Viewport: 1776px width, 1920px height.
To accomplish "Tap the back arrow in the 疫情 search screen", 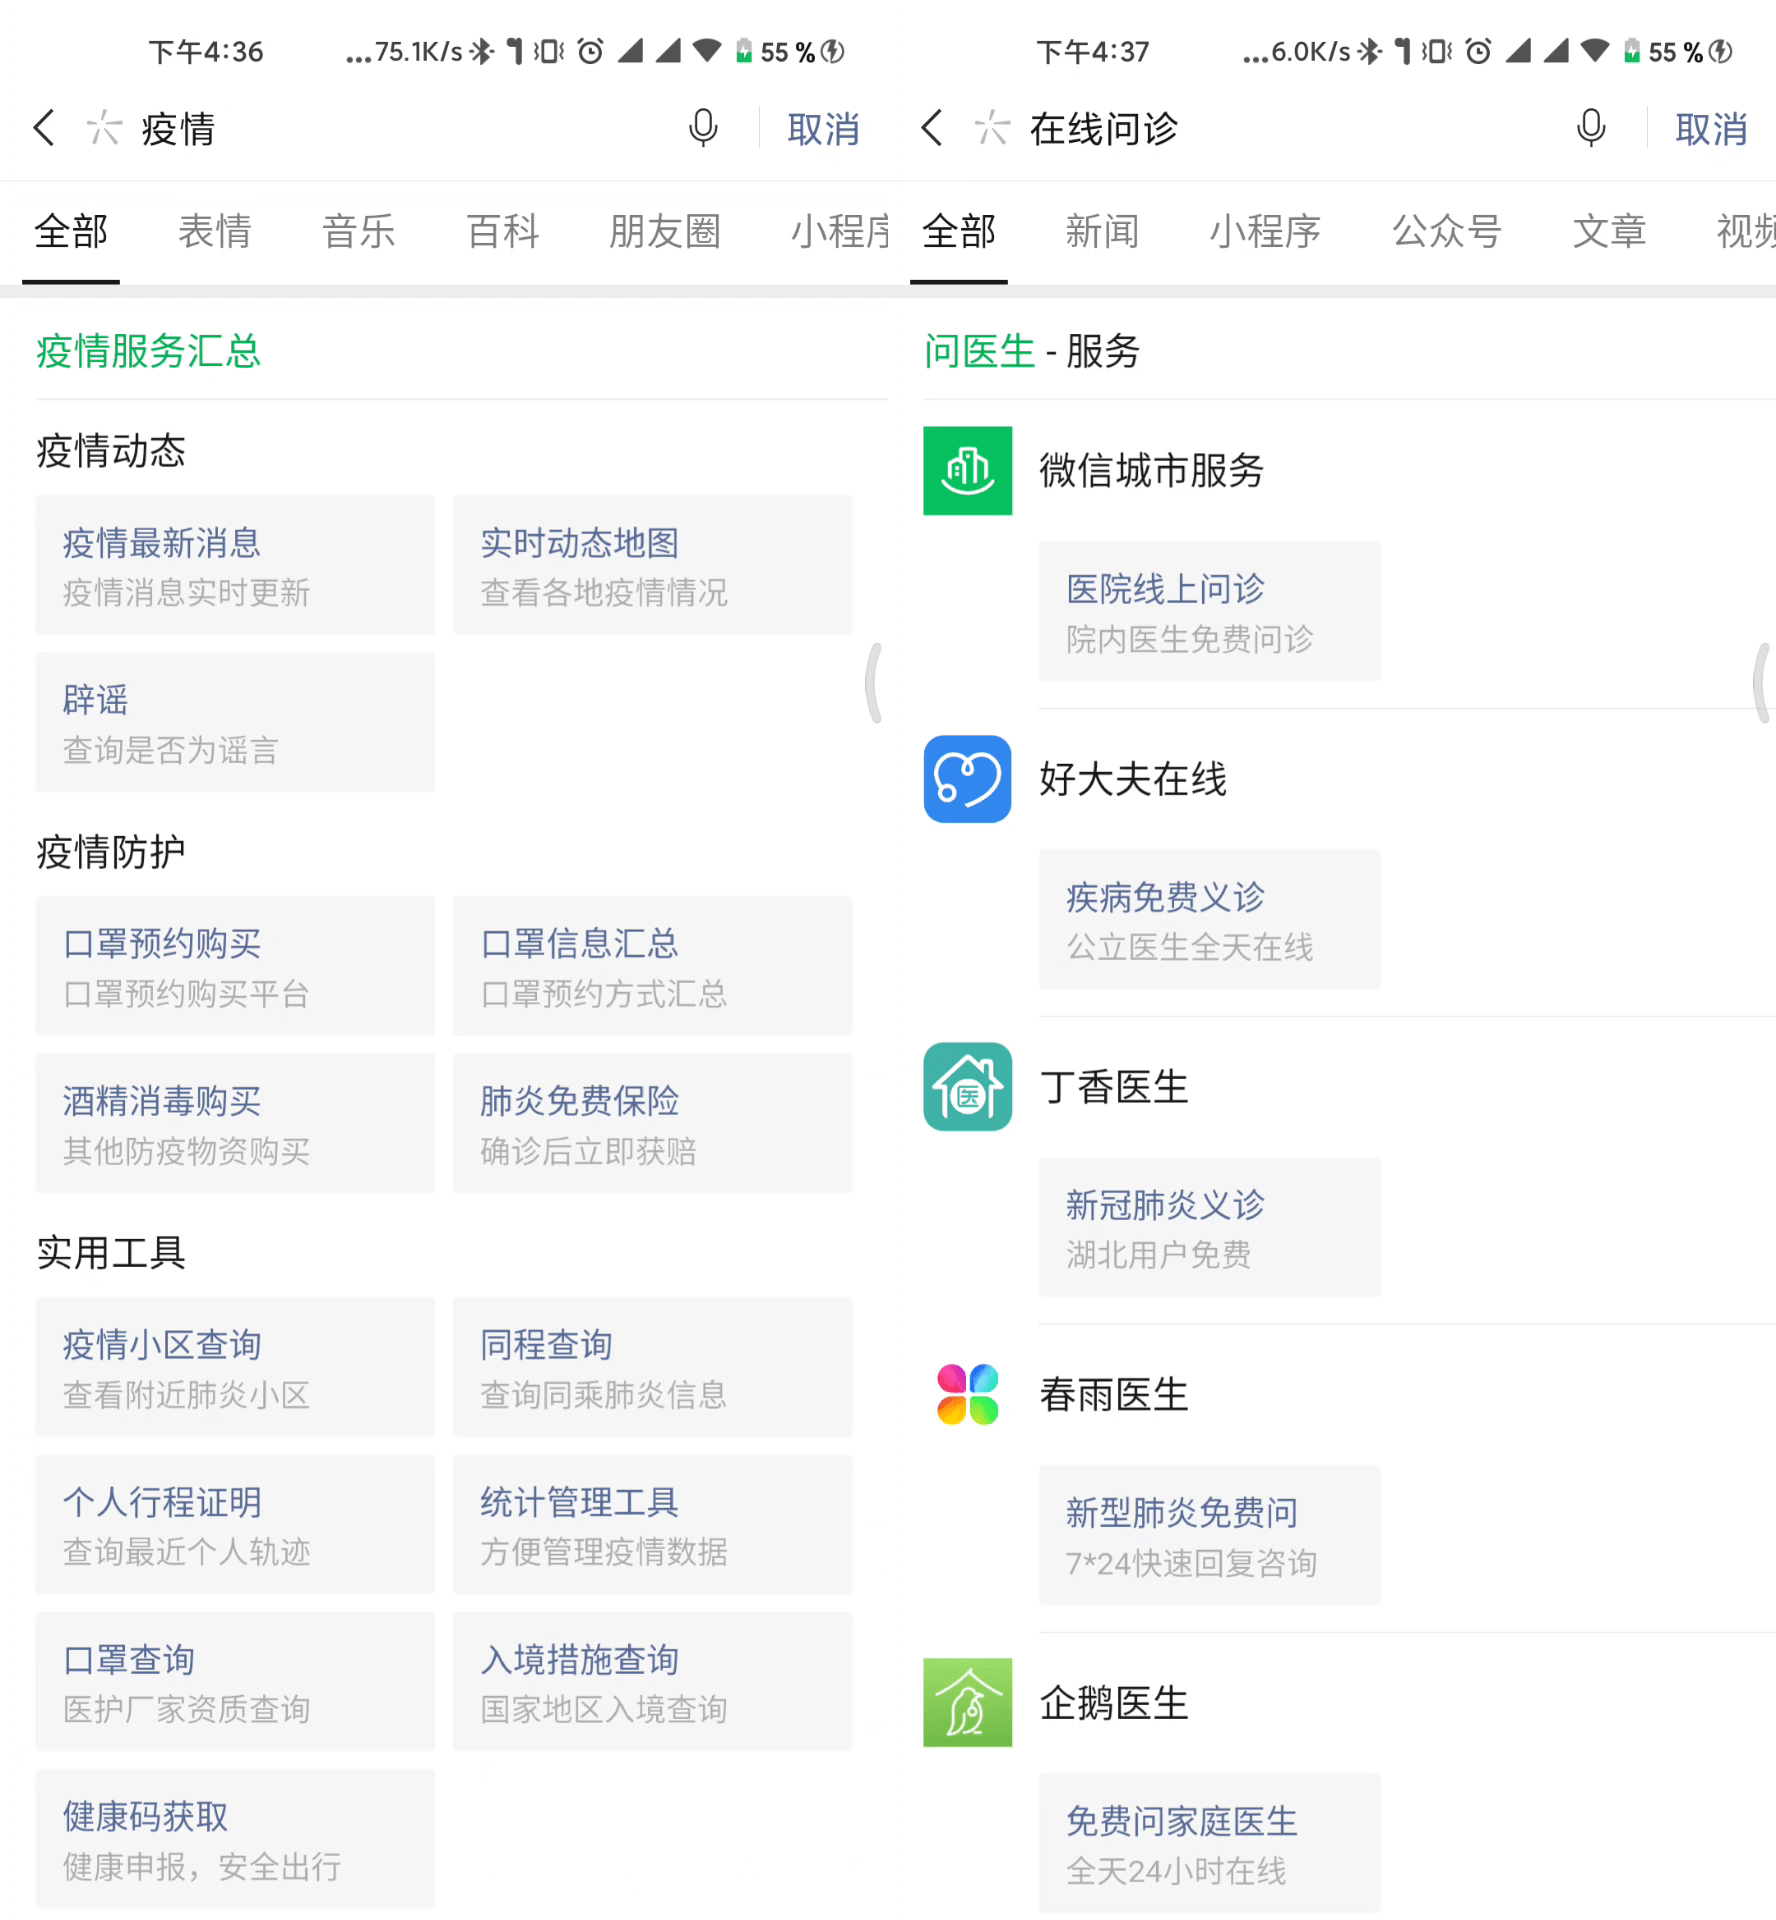I will [44, 128].
